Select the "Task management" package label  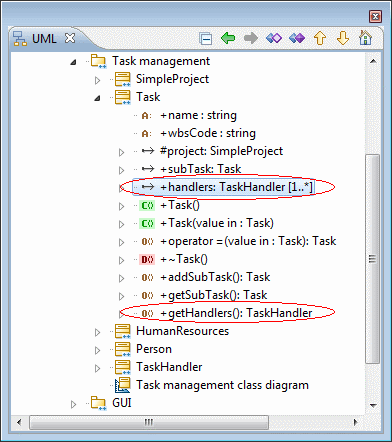pos(161,61)
